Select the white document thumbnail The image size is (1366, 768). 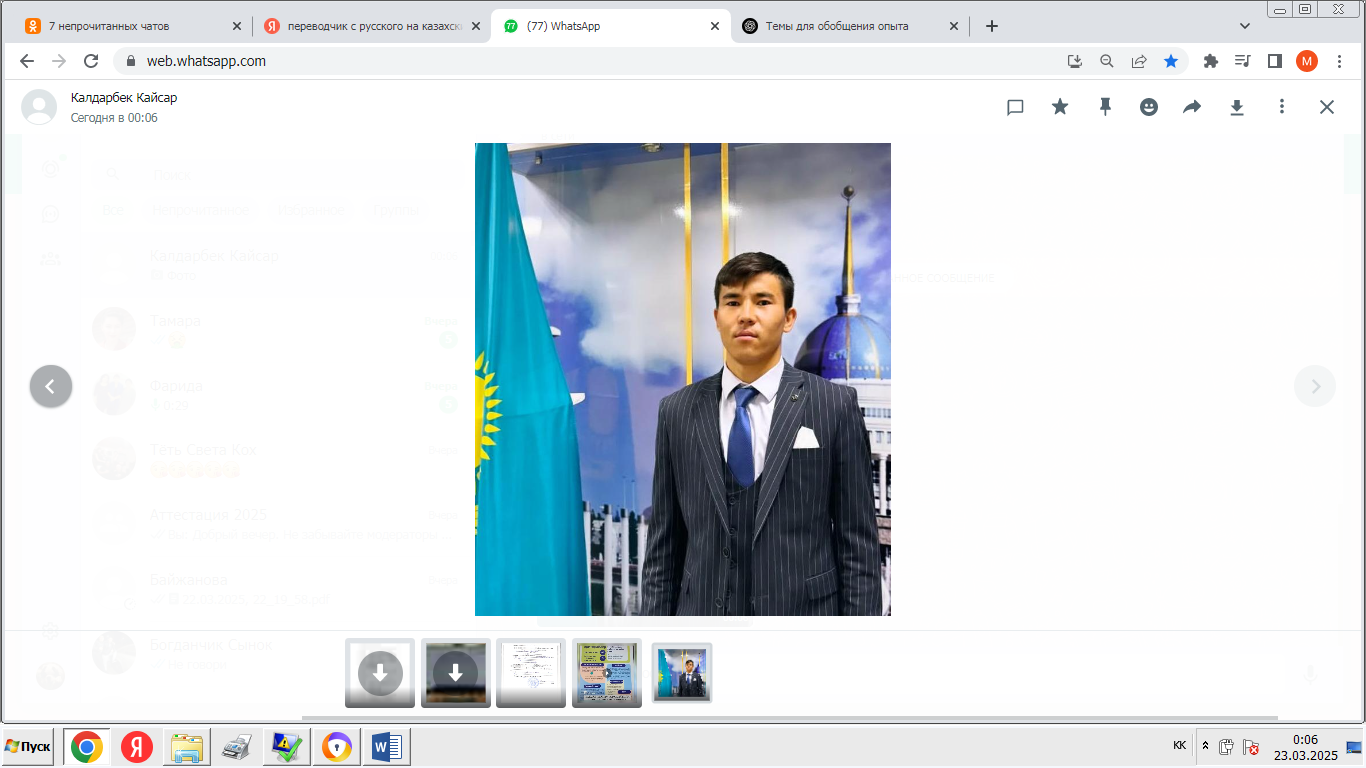[x=531, y=673]
